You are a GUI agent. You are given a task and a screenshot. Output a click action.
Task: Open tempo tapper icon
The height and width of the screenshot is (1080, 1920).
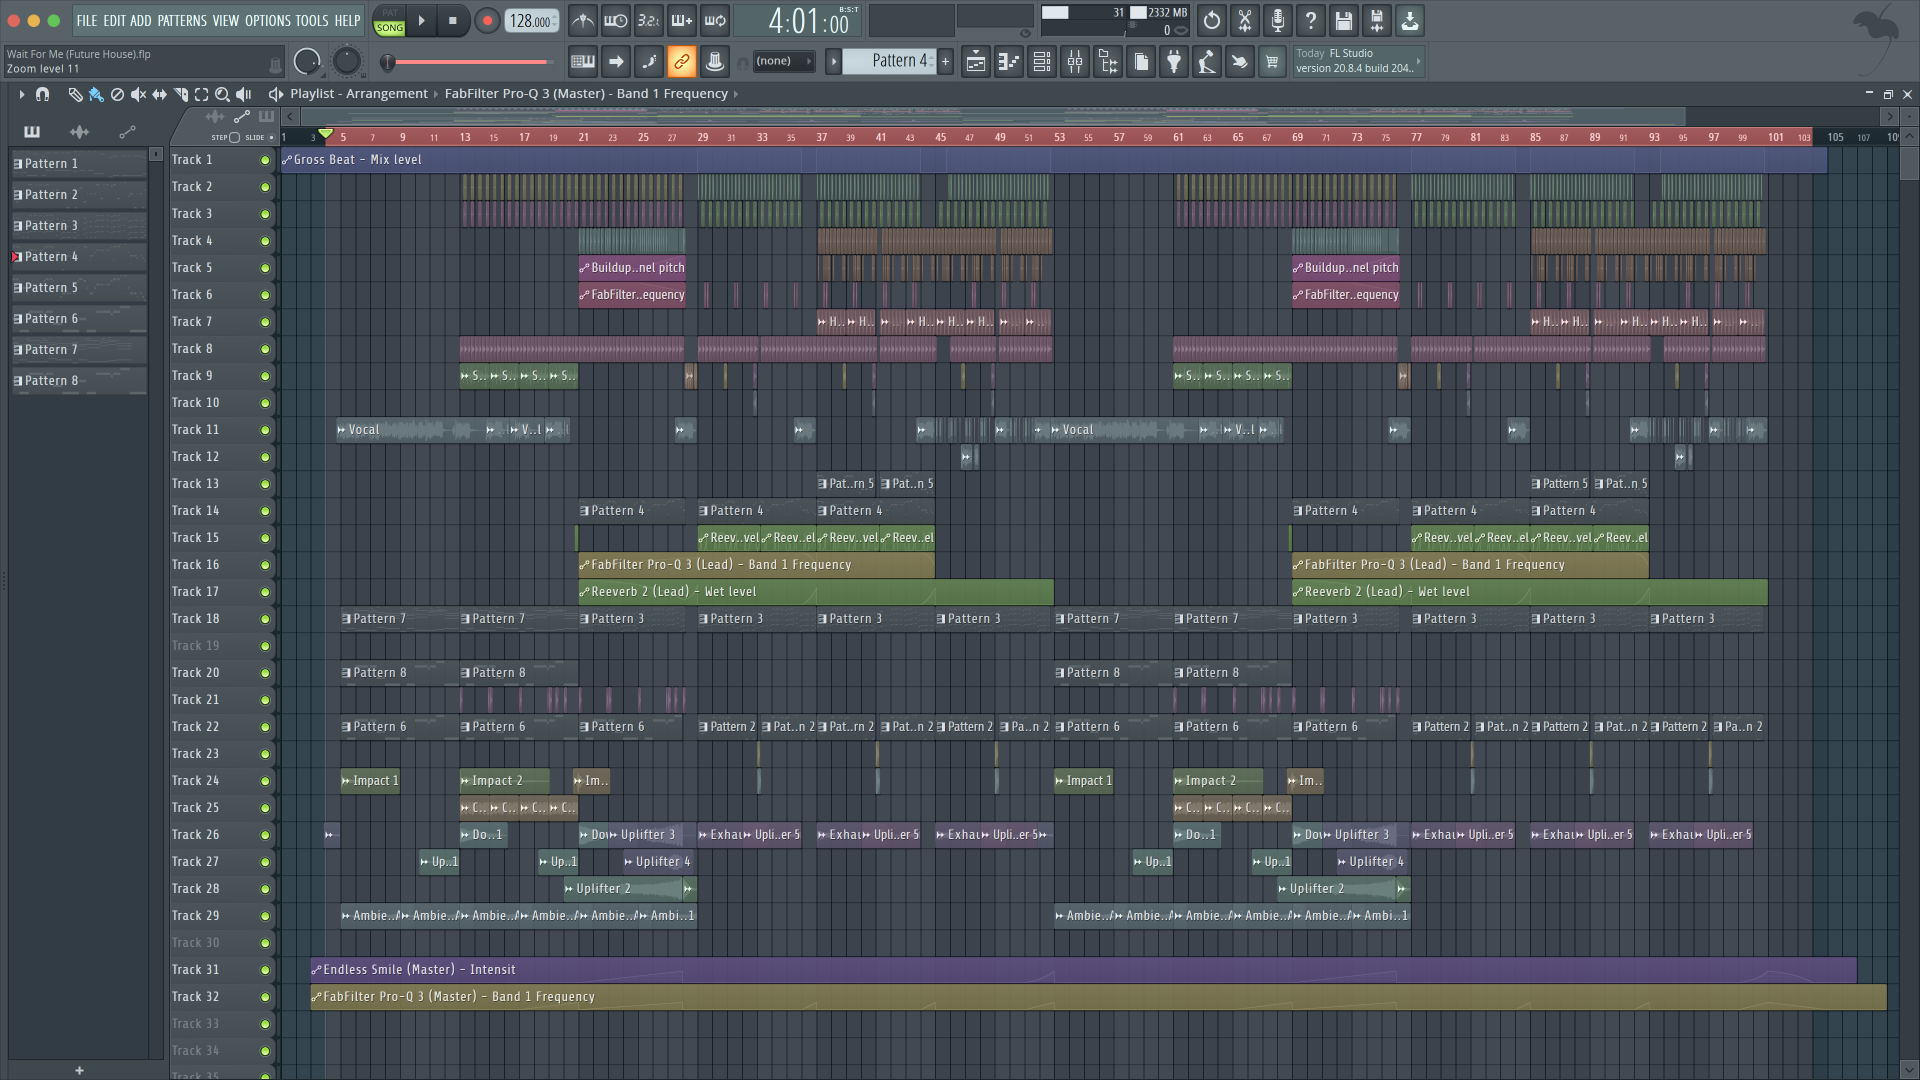click(1207, 62)
